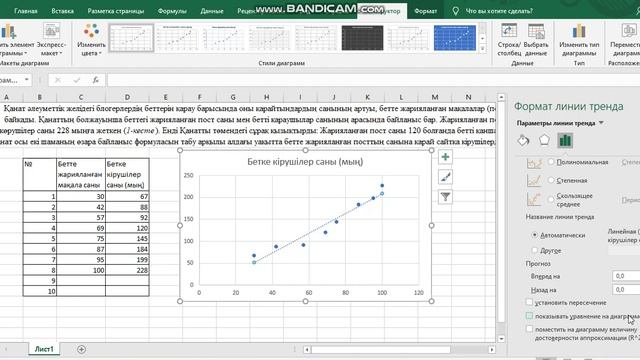640x360 pixels.
Task: Enable display R-squared value checkbox
Action: point(529,329)
